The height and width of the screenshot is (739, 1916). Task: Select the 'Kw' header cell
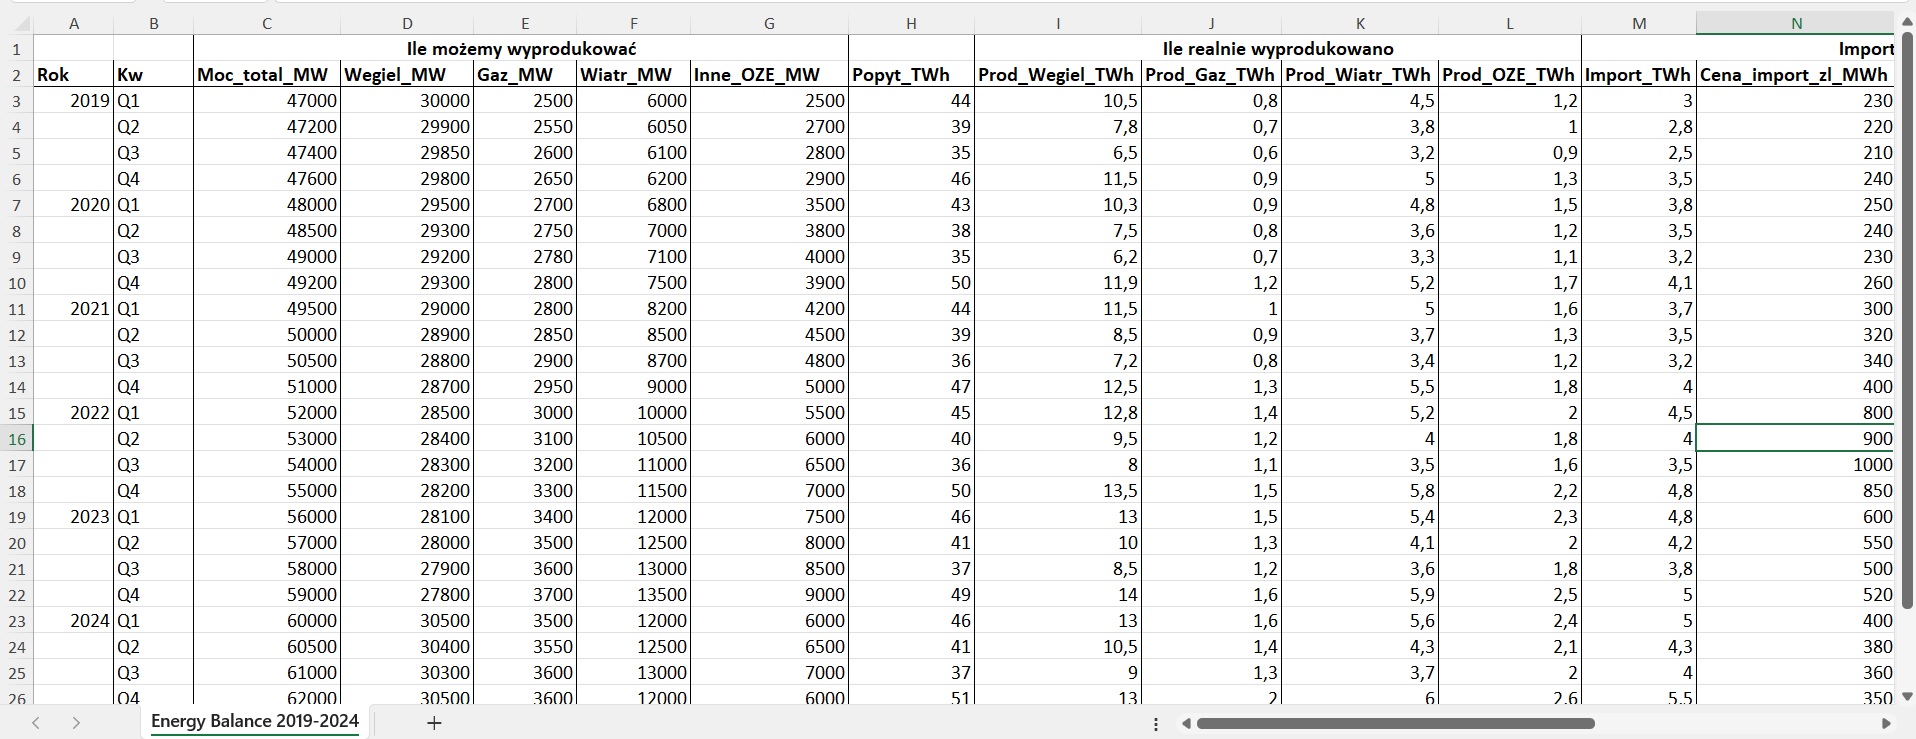(153, 74)
